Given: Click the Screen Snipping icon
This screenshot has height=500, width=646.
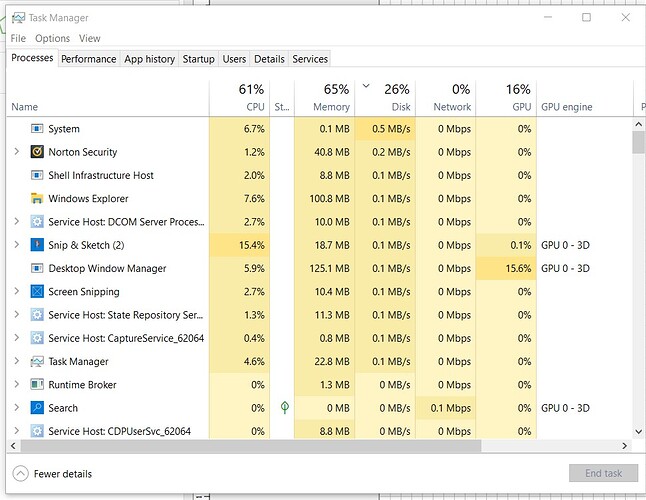Looking at the screenshot, I should [37, 292].
